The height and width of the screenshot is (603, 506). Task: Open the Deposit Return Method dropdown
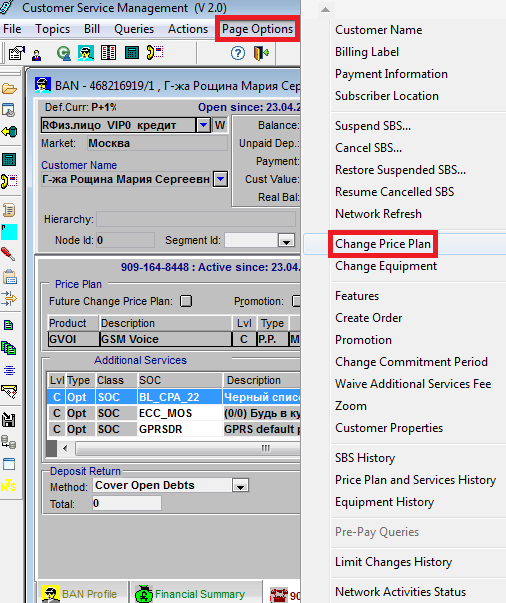pos(241,486)
